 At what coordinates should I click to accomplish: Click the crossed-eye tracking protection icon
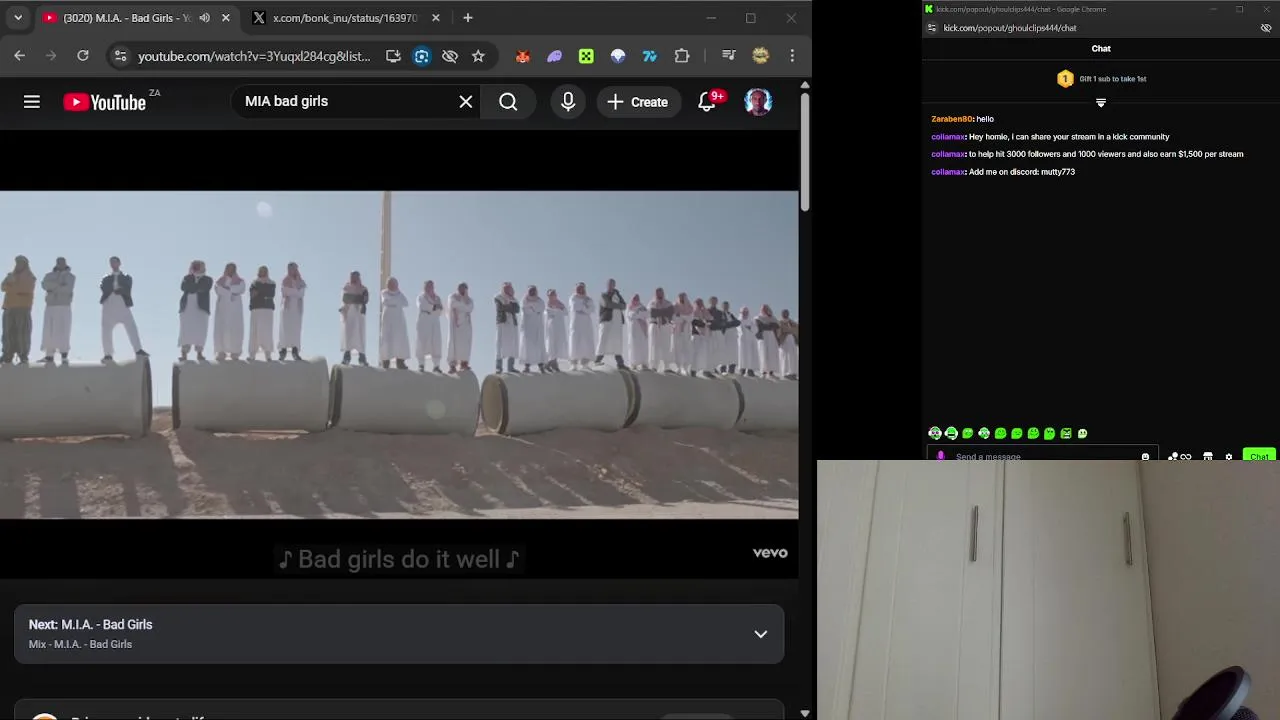click(x=450, y=56)
